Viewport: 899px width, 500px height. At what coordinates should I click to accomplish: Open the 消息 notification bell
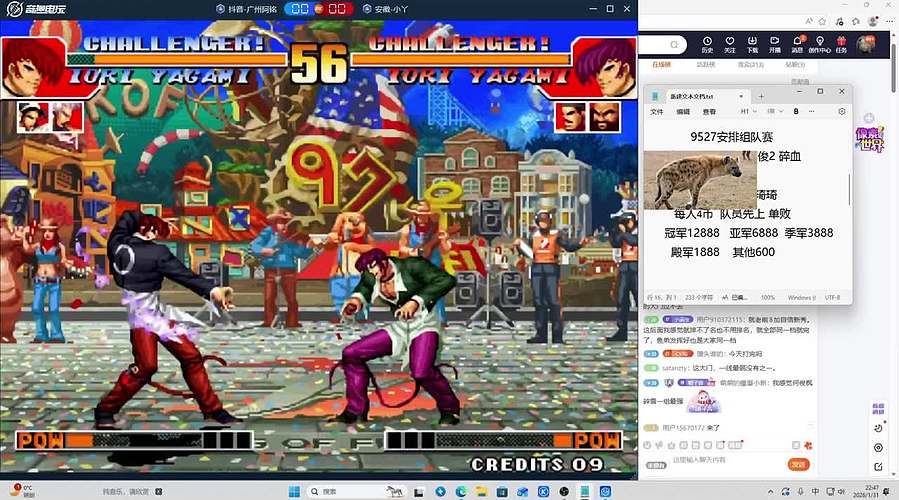coord(797,43)
